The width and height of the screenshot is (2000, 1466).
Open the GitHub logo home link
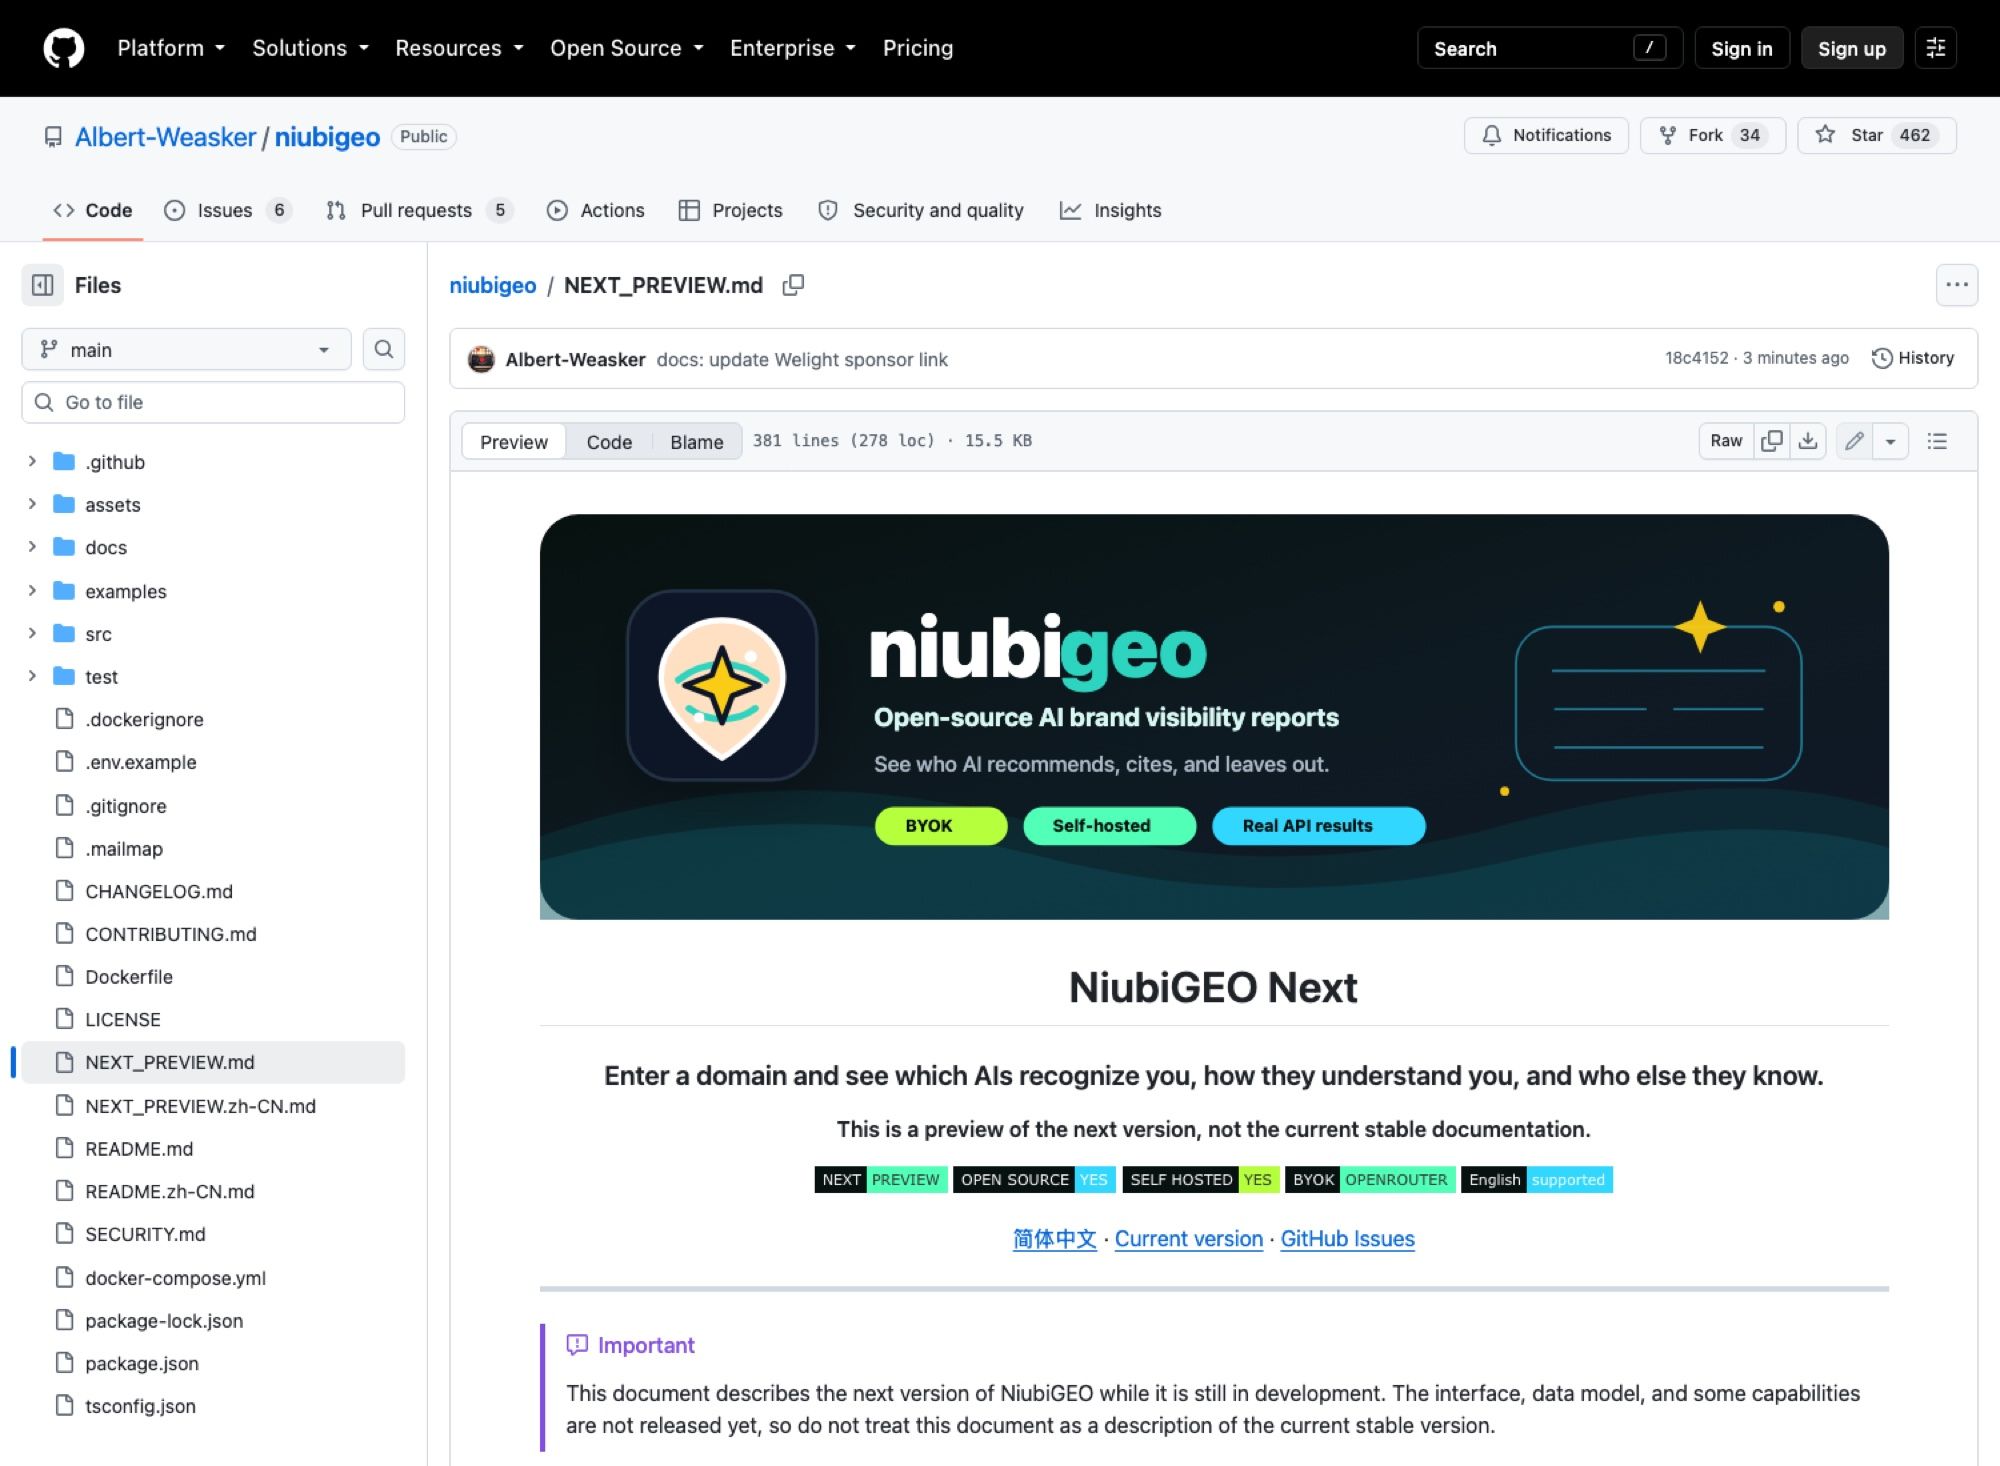pyautogui.click(x=64, y=48)
